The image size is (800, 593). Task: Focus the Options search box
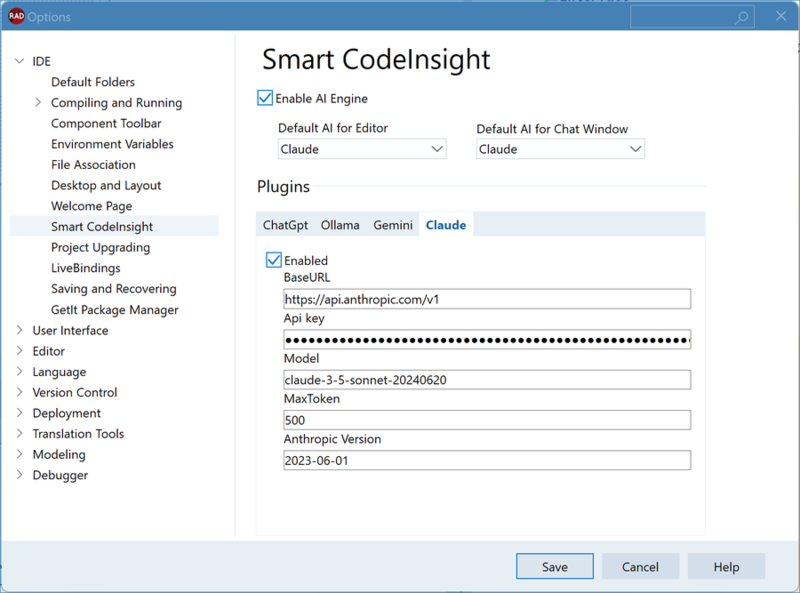click(692, 17)
